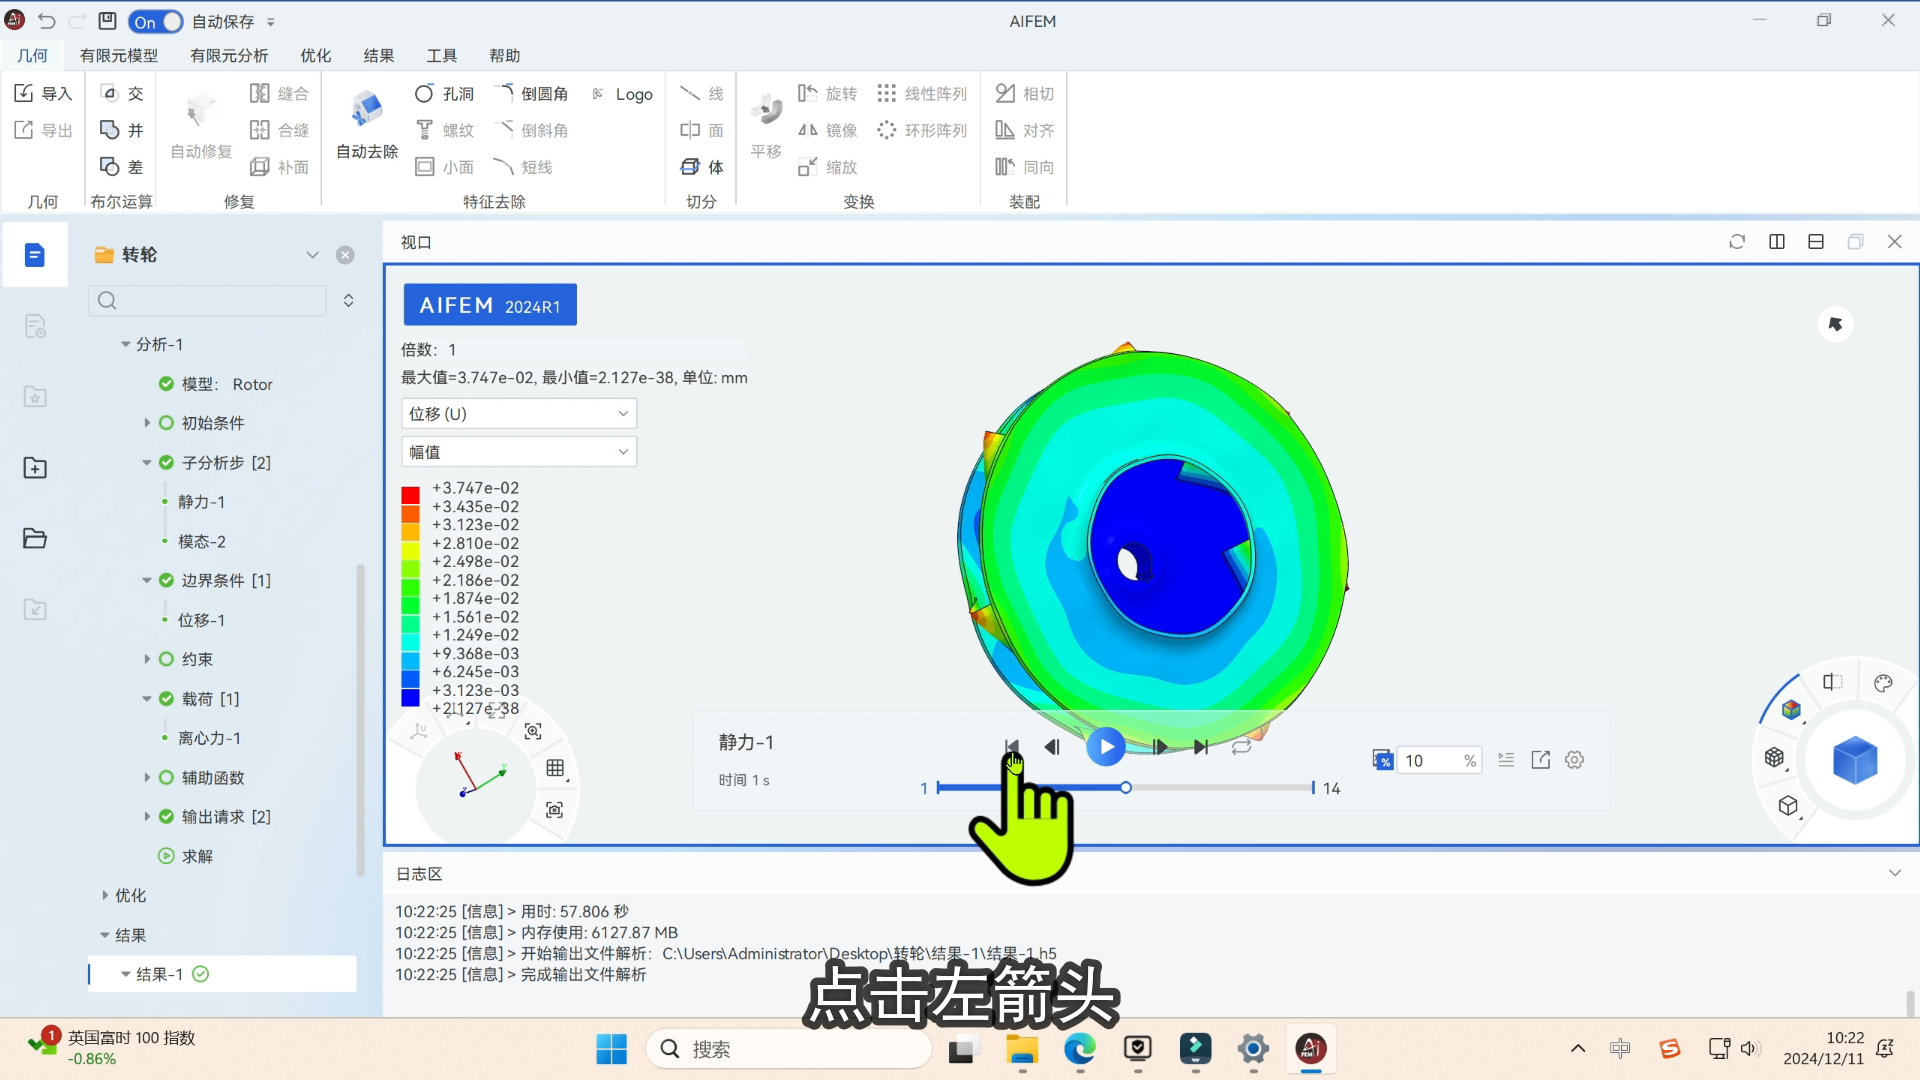Image resolution: width=1920 pixels, height=1080 pixels.
Task: Click the animation frame slider handle
Action: coord(1125,788)
